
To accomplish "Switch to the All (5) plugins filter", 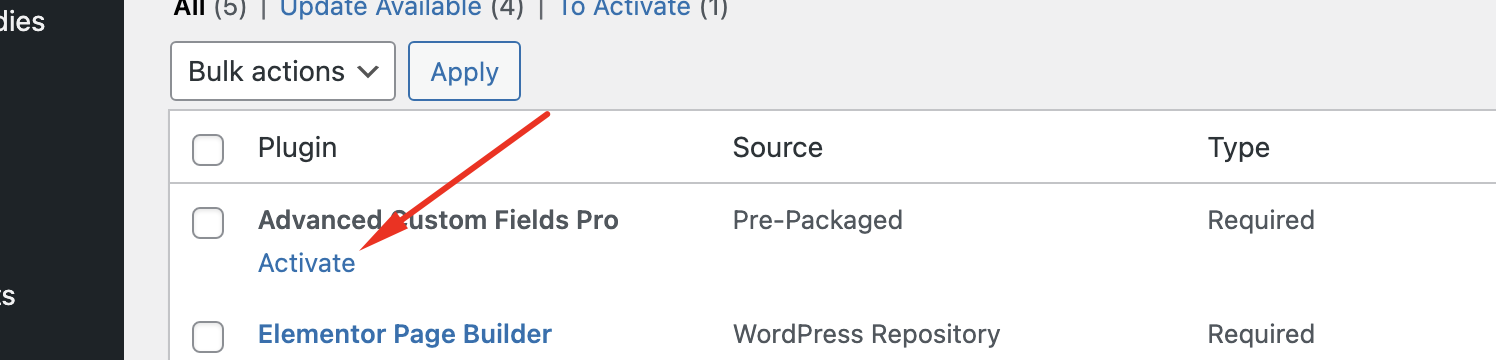I will click(x=209, y=9).
